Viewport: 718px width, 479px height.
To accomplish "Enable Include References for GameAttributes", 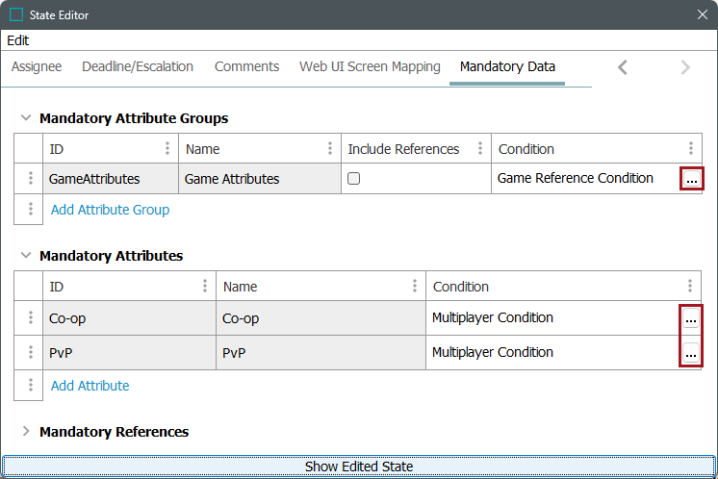I will point(354,178).
